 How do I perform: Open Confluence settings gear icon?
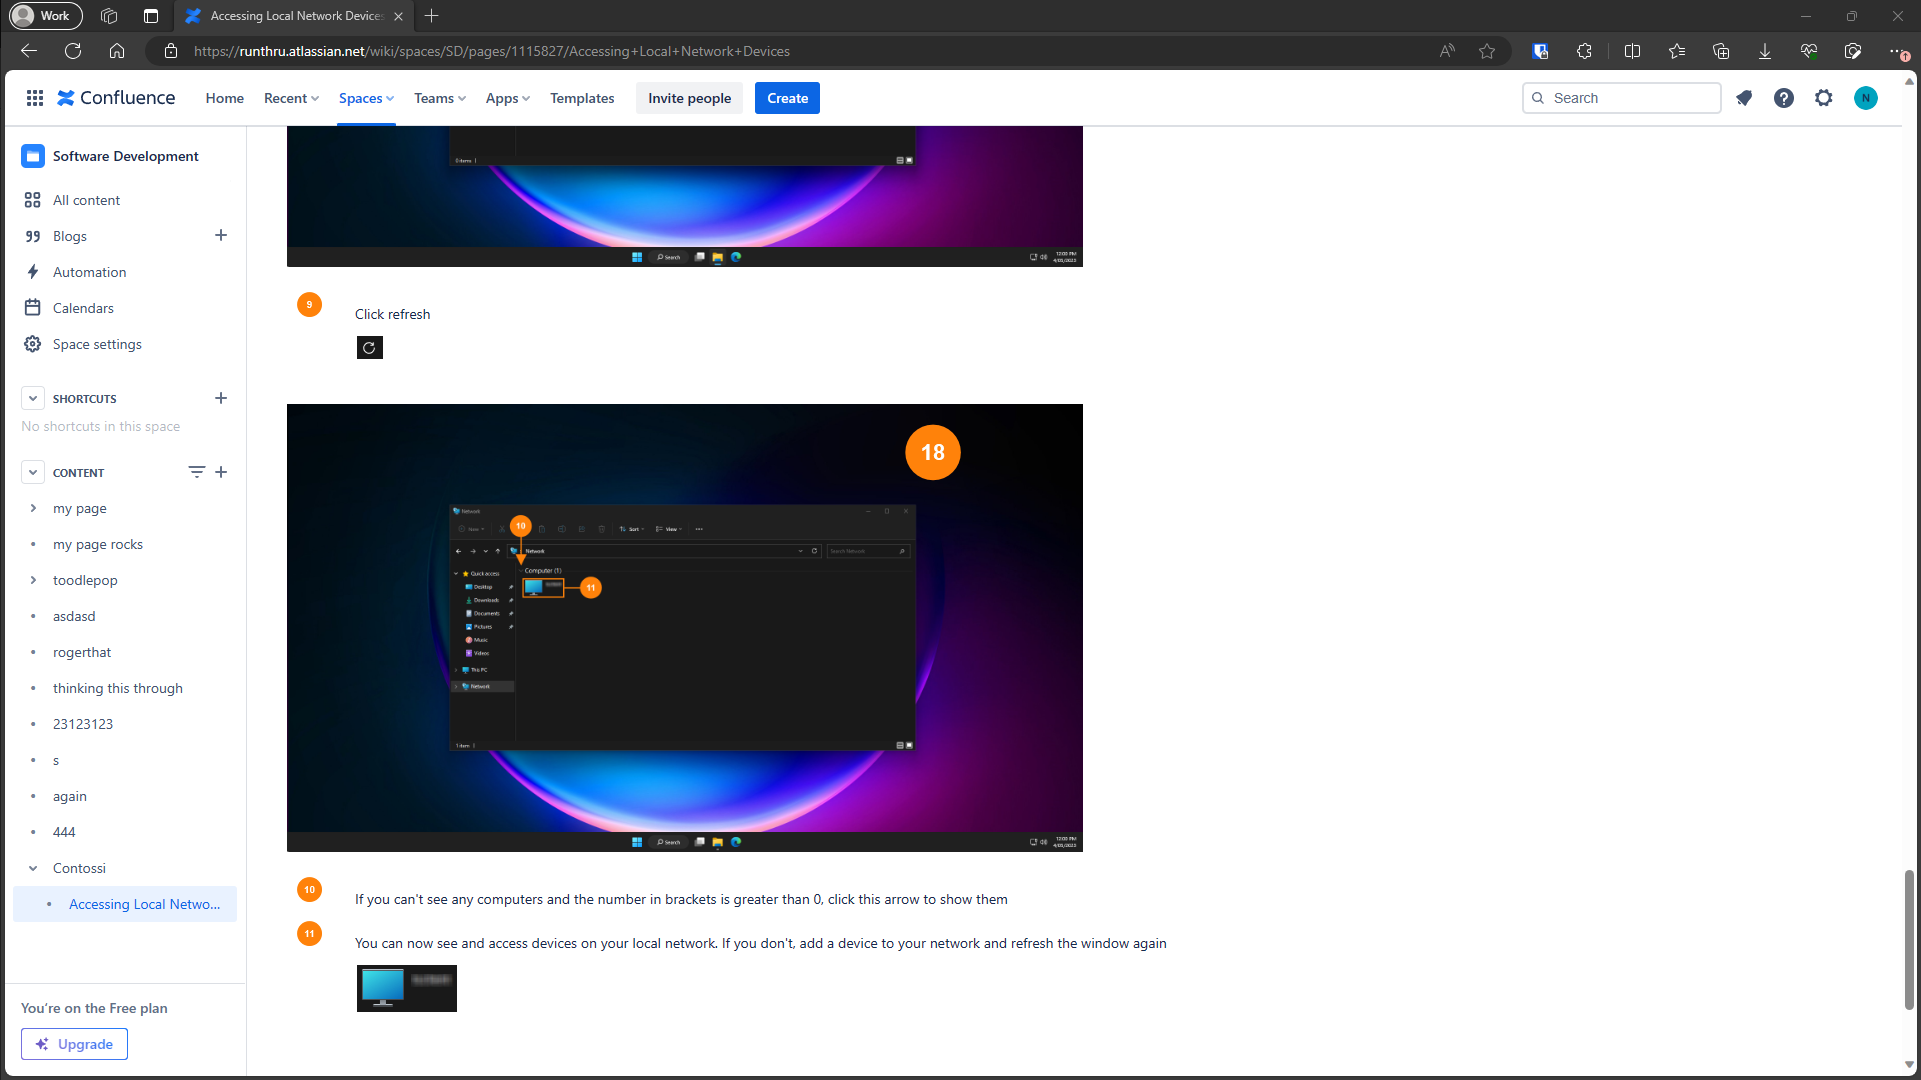tap(1824, 98)
